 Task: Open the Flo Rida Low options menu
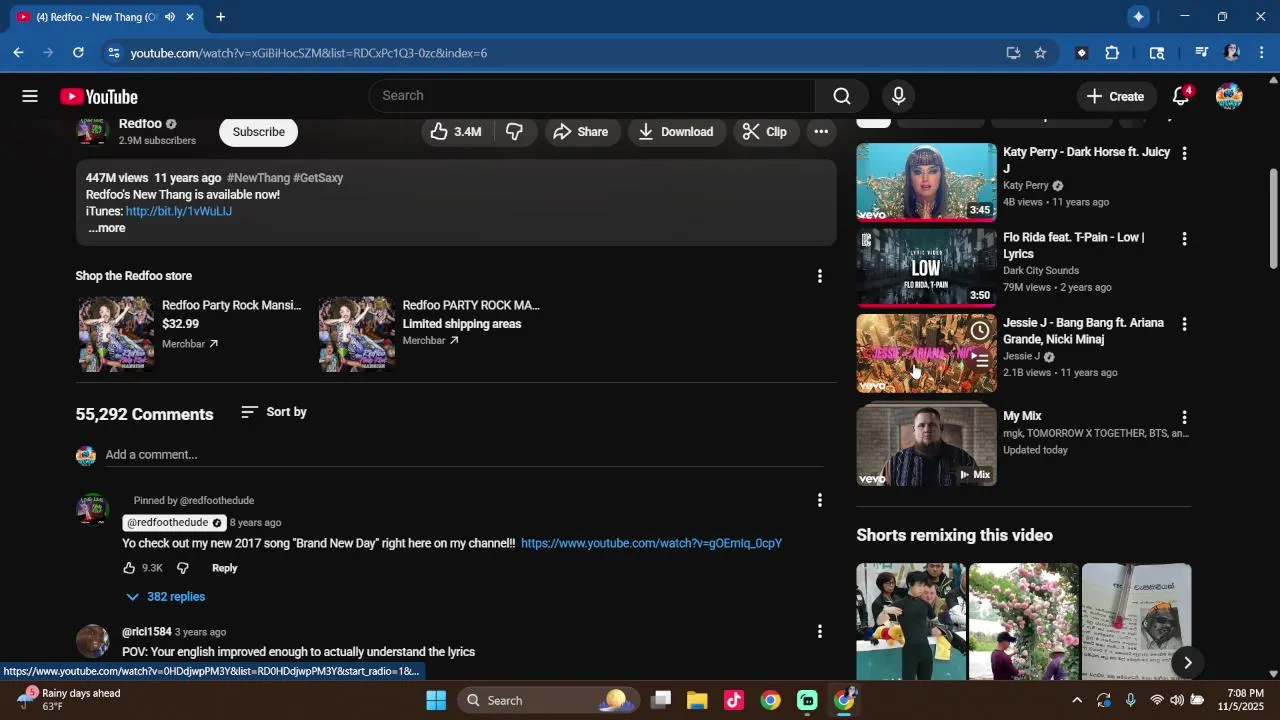[x=1184, y=239]
